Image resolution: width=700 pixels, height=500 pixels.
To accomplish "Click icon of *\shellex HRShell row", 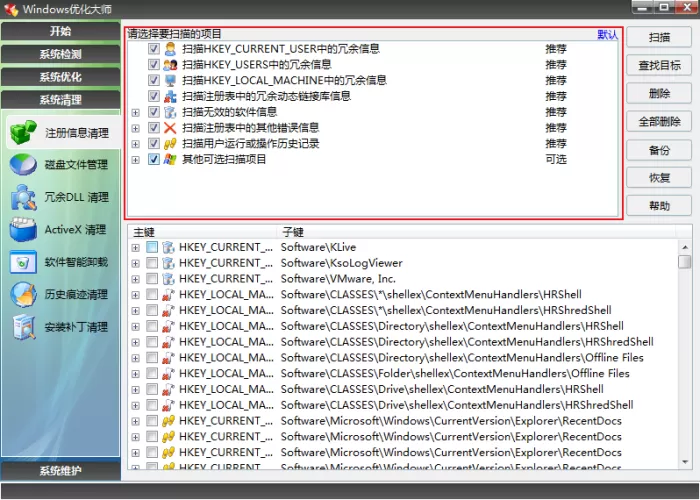I will coord(168,295).
